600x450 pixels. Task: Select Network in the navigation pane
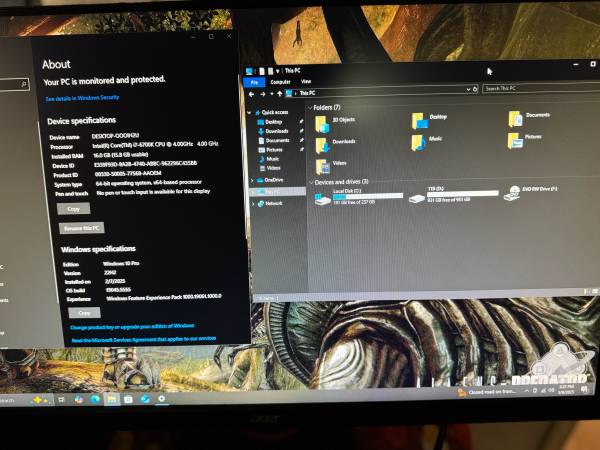273,203
